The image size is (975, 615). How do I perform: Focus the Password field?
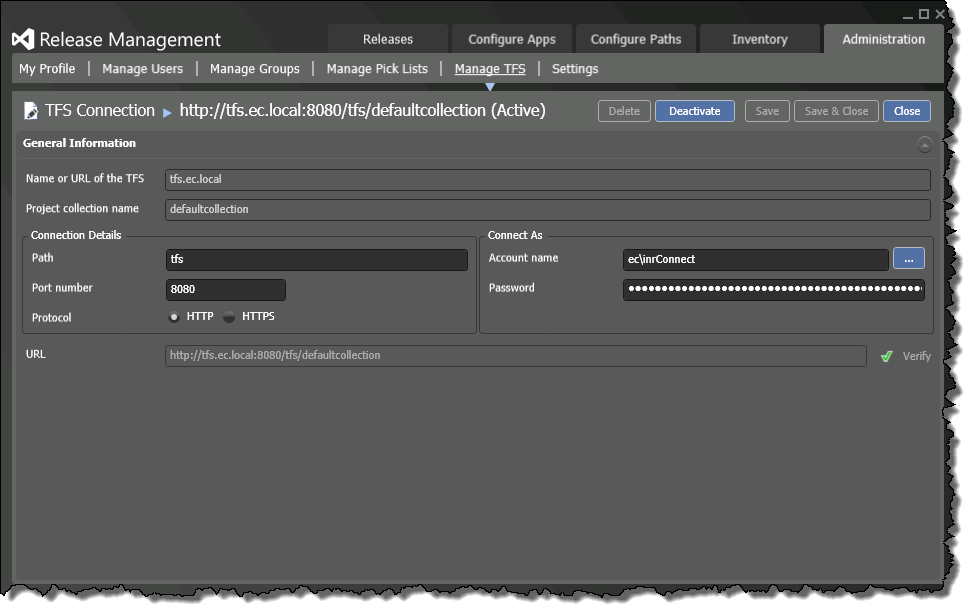pos(773,290)
